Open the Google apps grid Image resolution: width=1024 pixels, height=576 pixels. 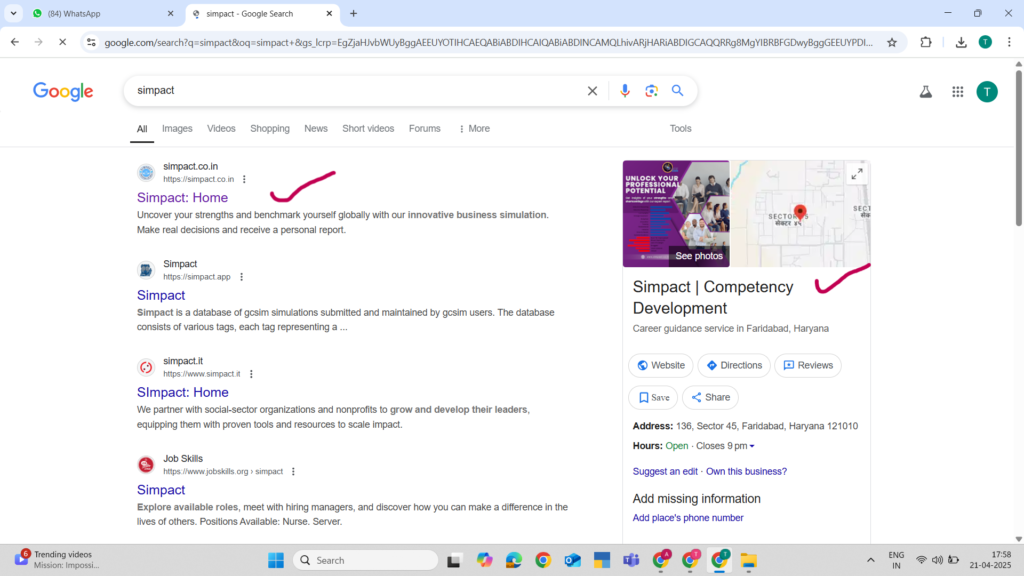(957, 91)
